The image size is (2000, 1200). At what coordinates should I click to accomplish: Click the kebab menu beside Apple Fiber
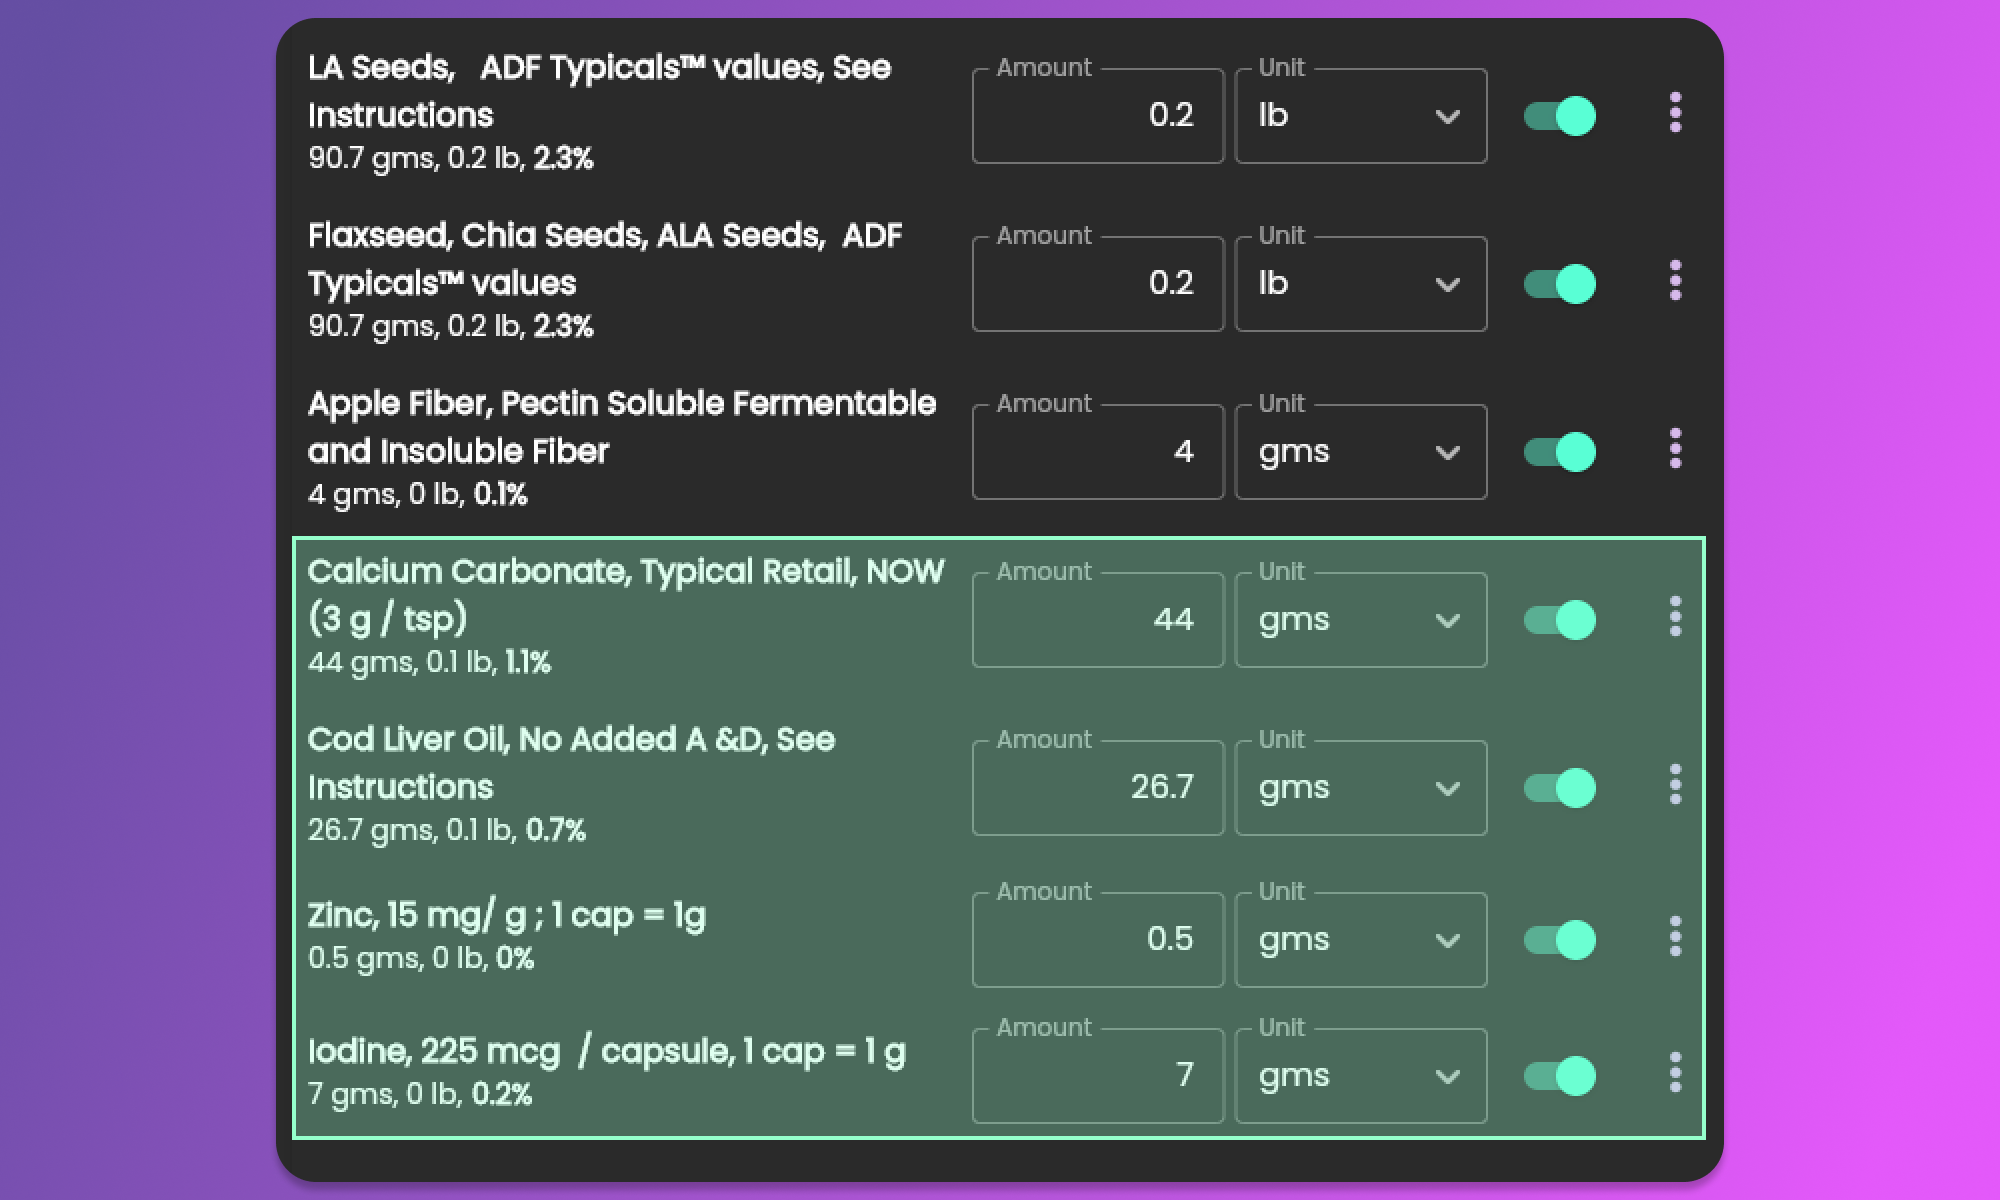coord(1675,449)
